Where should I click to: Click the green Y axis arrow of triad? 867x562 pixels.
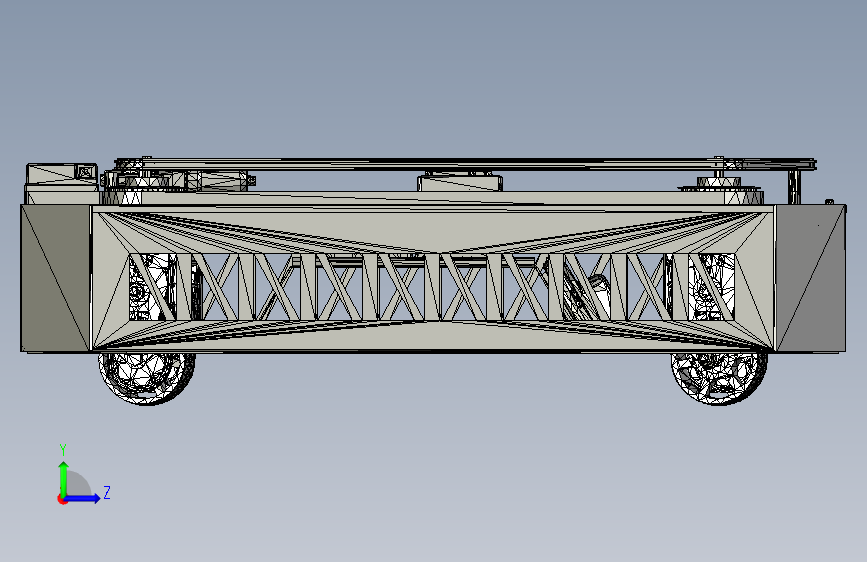click(64, 478)
